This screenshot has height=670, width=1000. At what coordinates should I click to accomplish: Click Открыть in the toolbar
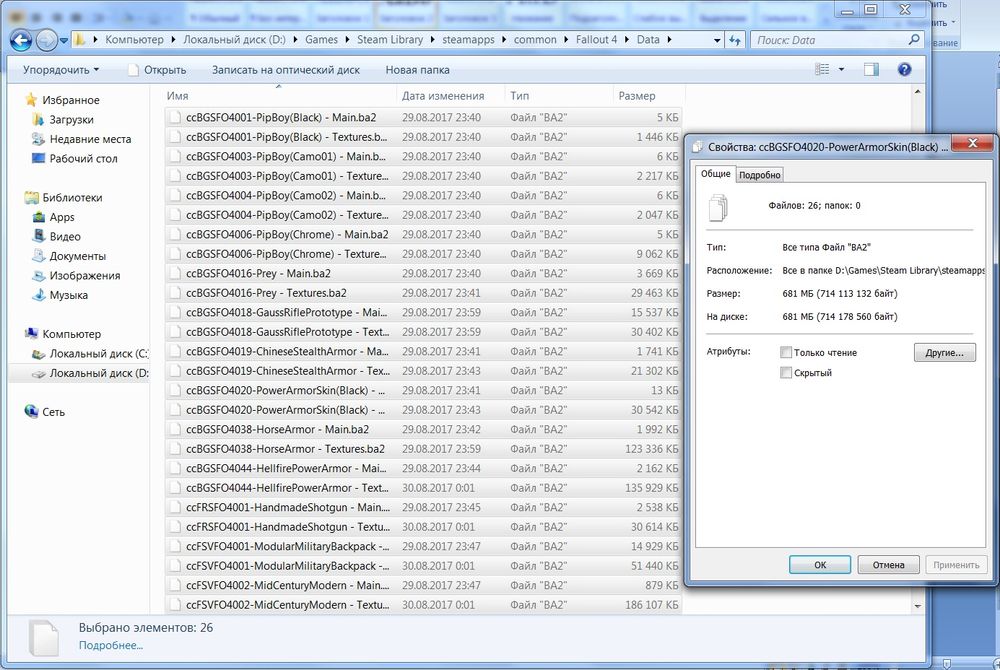(157, 70)
